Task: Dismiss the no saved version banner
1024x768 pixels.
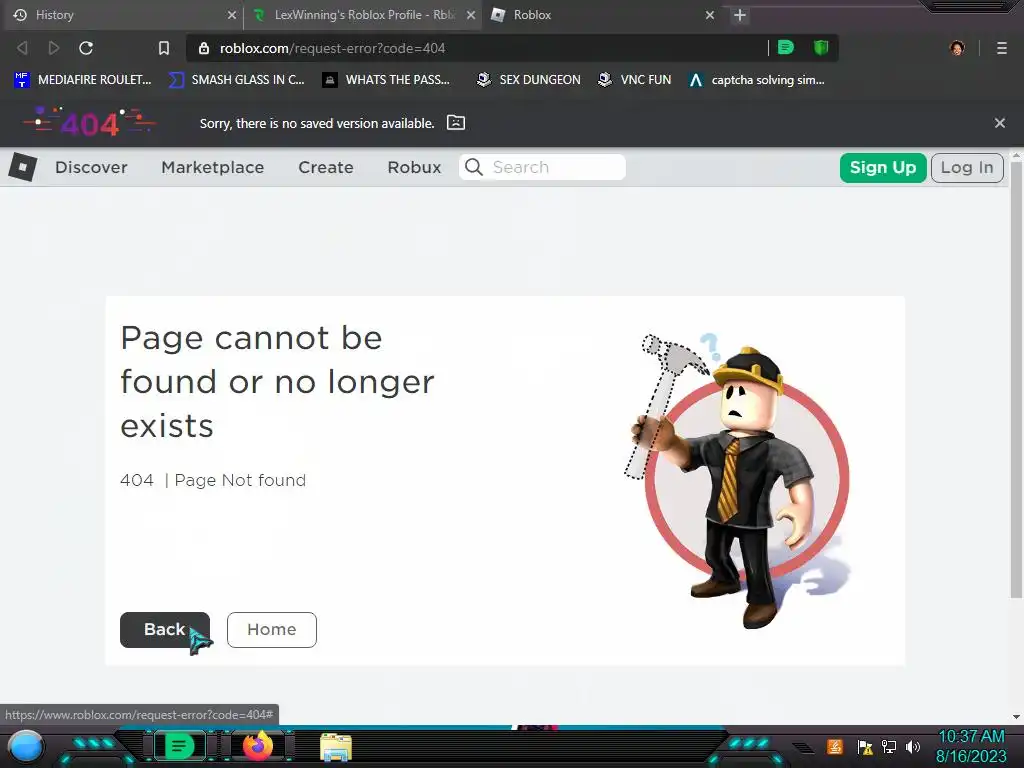Action: pos(1000,123)
